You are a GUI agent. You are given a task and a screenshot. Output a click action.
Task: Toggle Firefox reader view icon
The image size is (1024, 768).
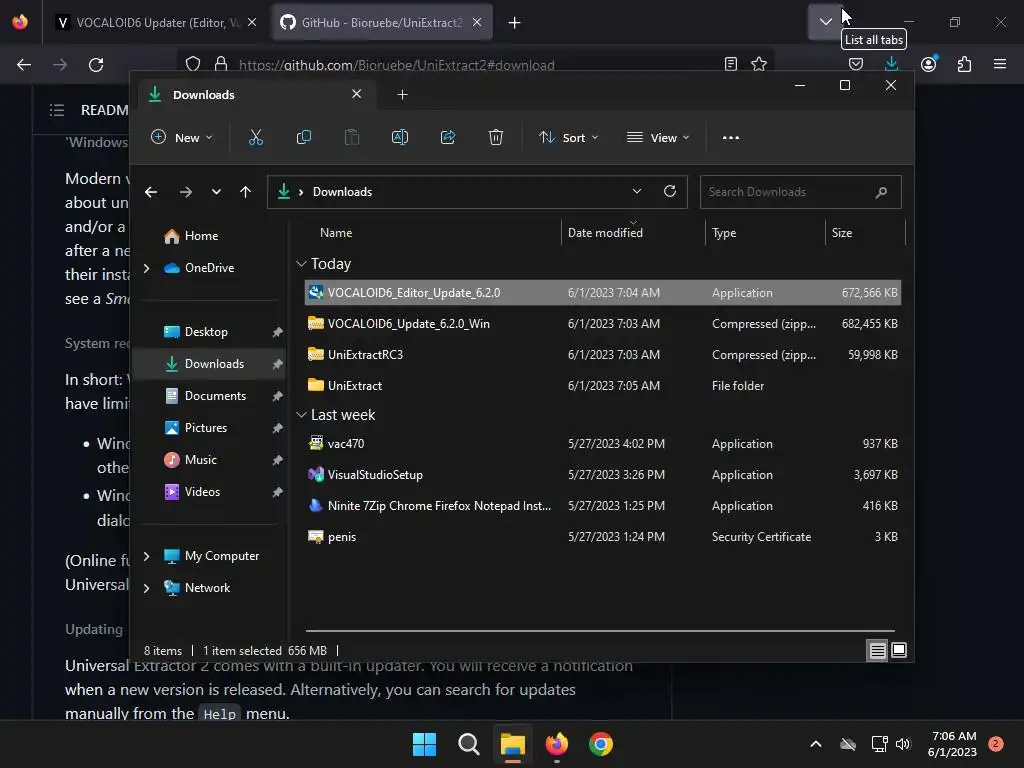731,64
